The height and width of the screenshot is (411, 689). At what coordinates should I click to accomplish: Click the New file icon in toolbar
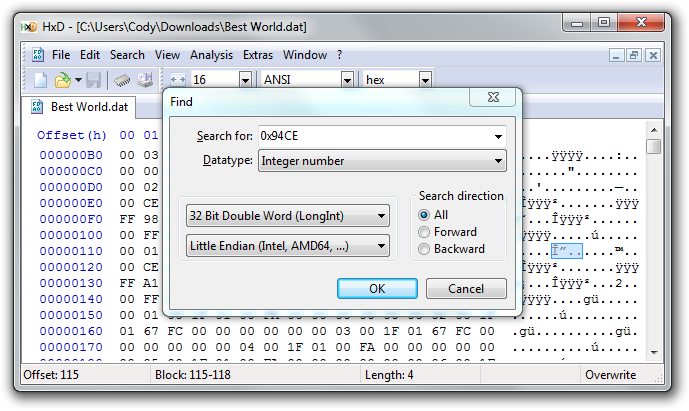pyautogui.click(x=40, y=79)
